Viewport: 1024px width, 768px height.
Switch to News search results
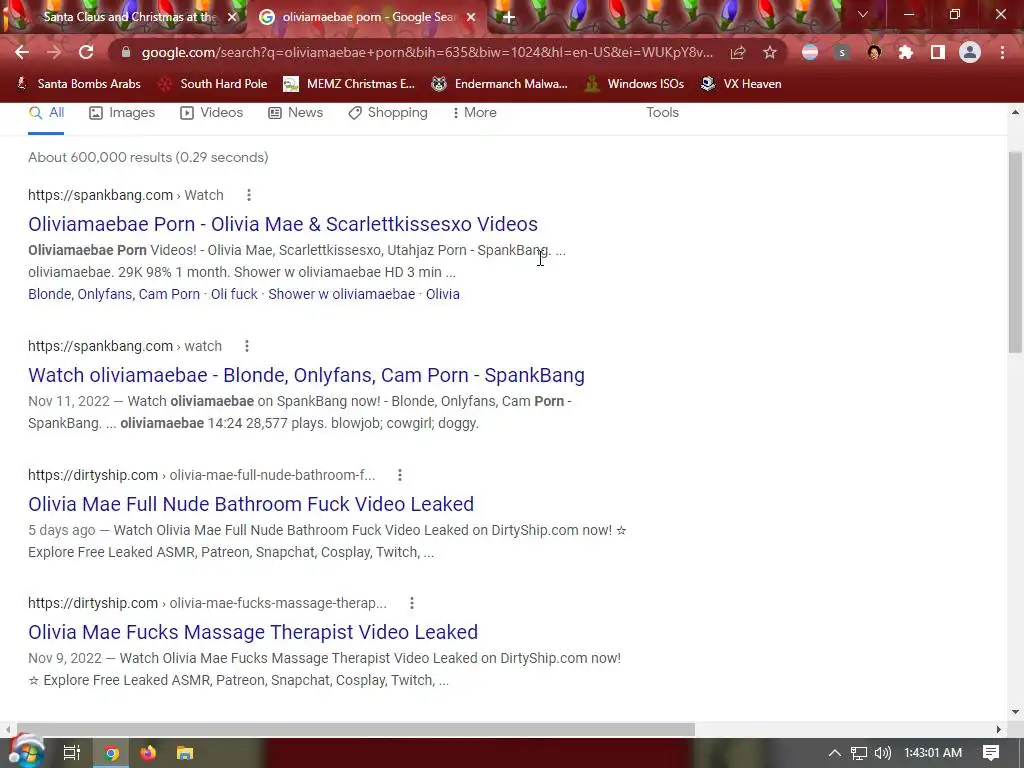point(296,113)
